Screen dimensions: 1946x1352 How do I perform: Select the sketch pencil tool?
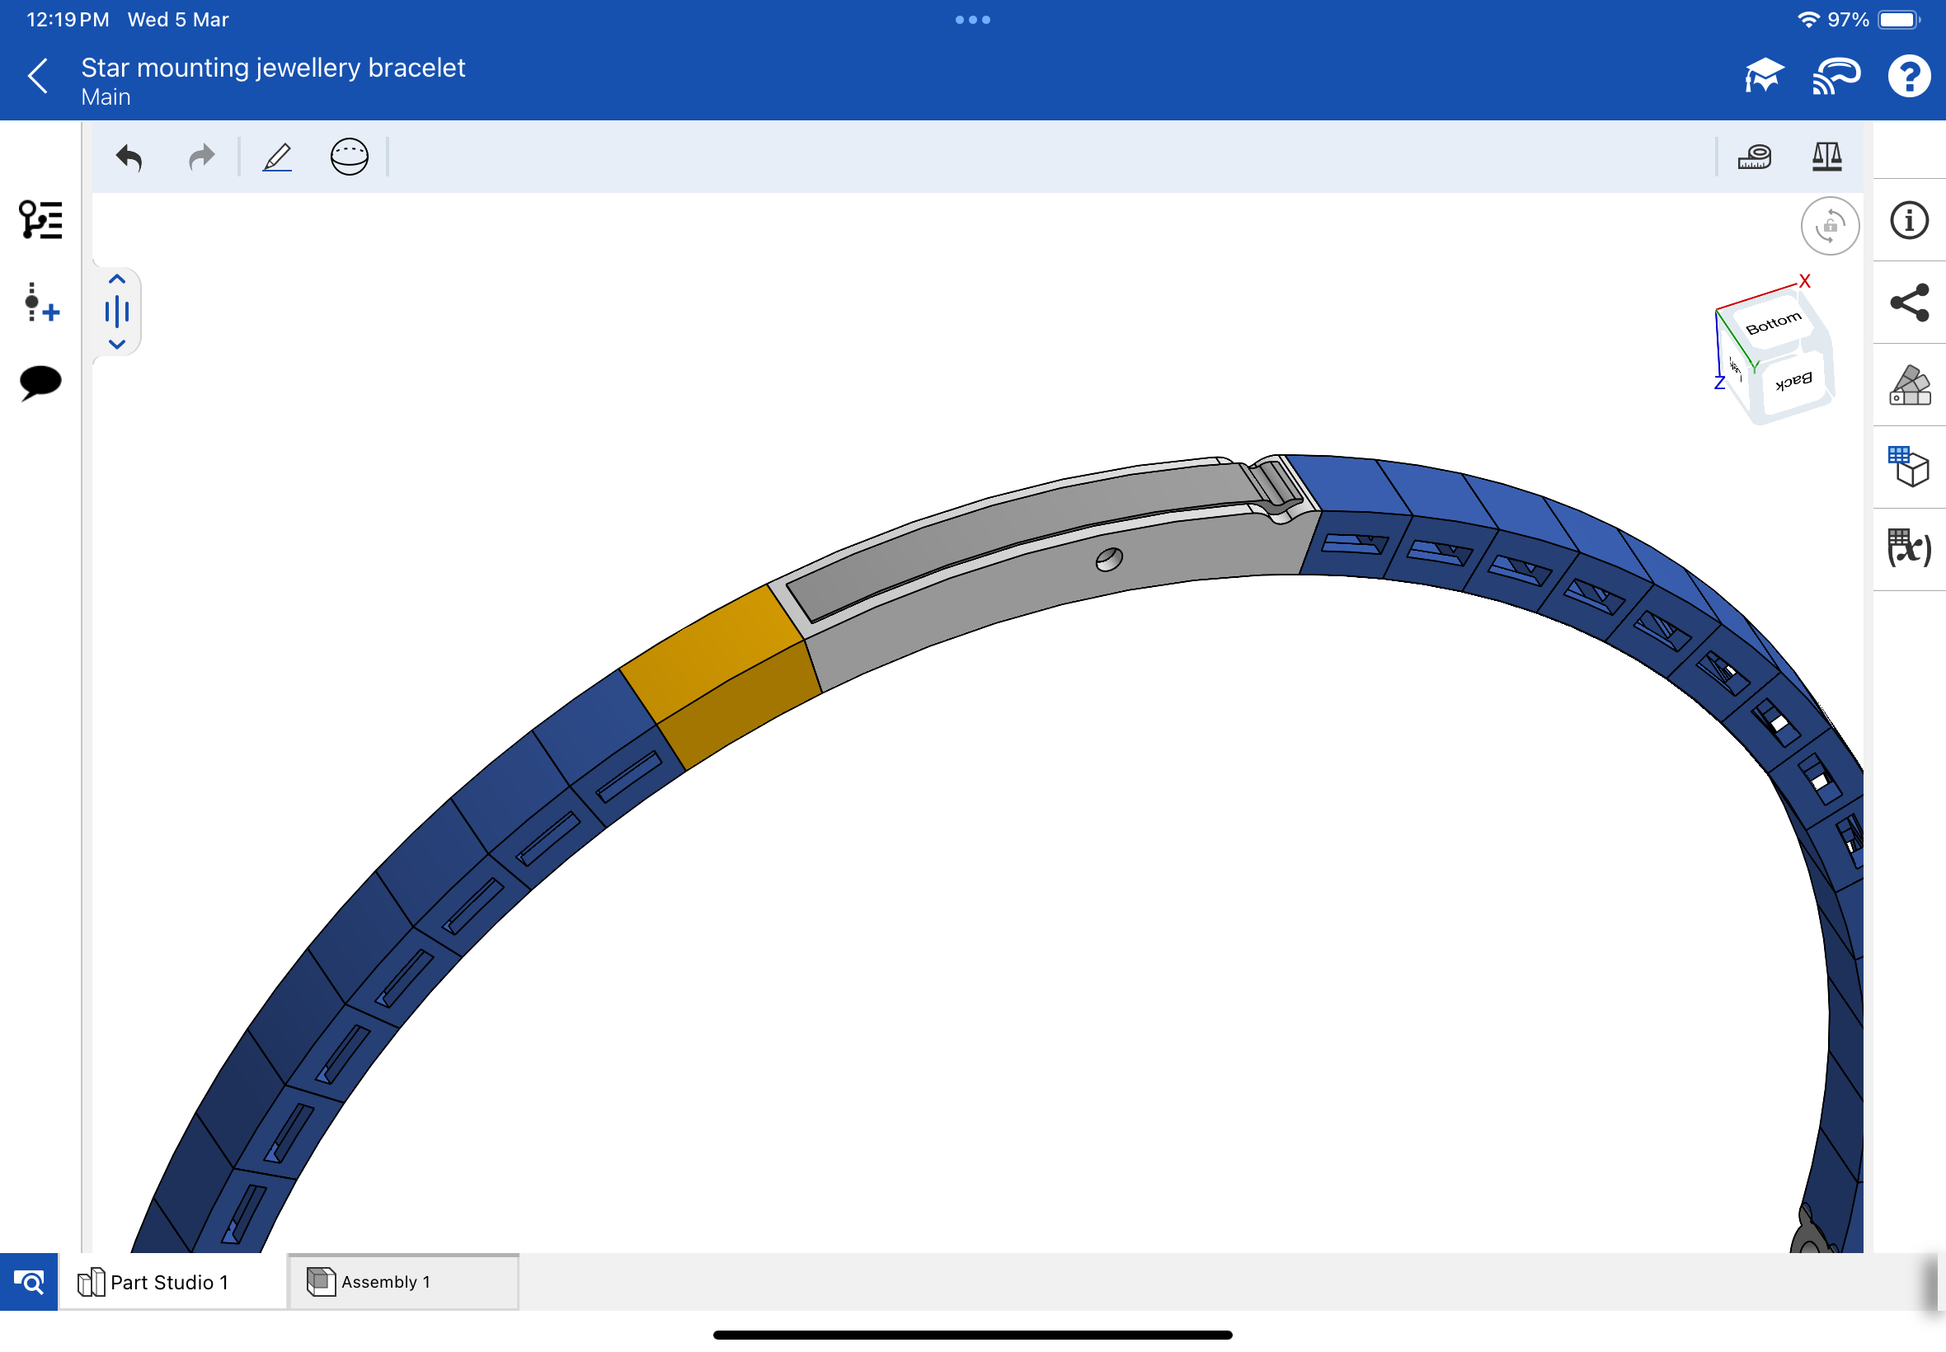tap(277, 157)
